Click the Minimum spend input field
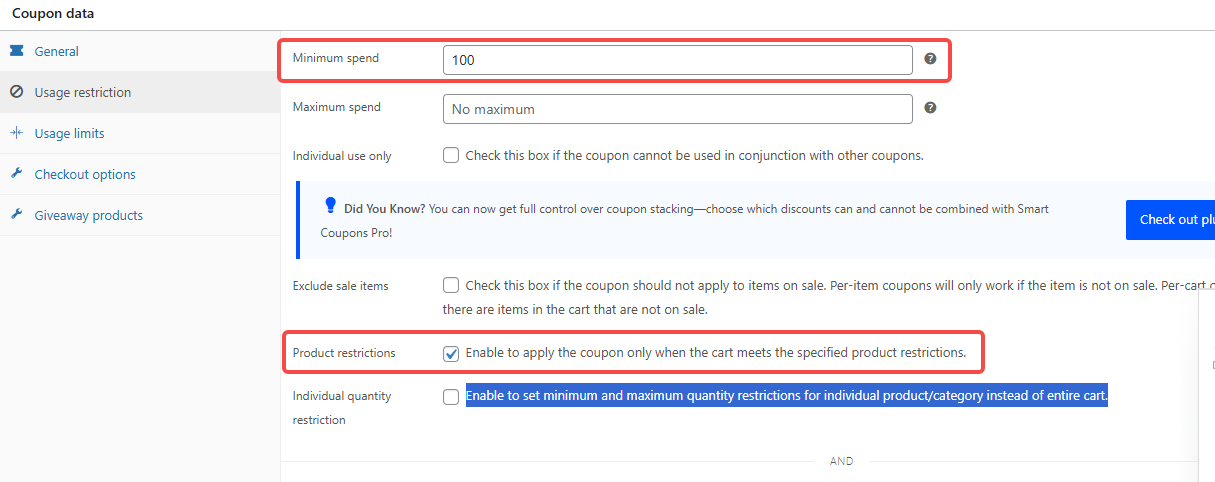 (677, 60)
